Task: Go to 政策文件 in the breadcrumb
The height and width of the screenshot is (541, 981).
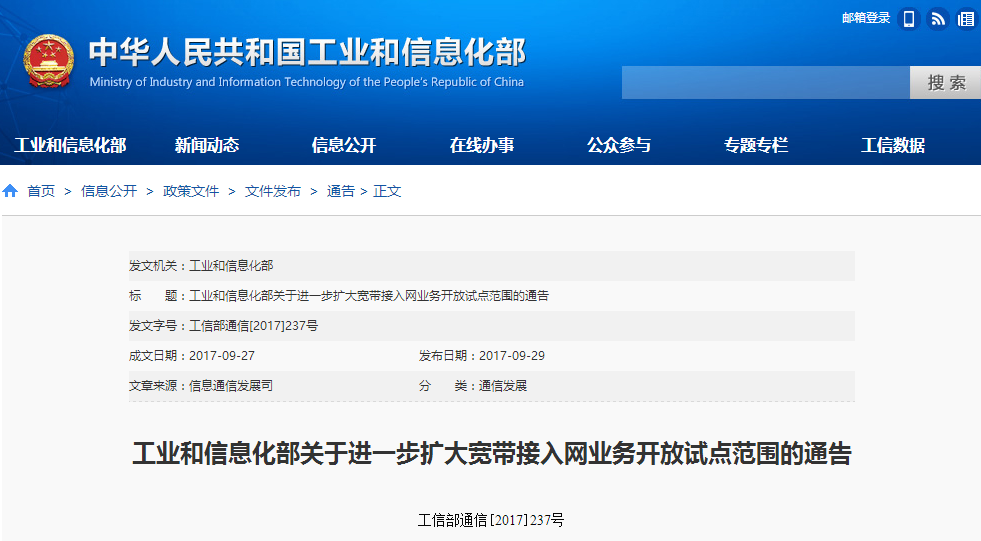Action: 191,191
